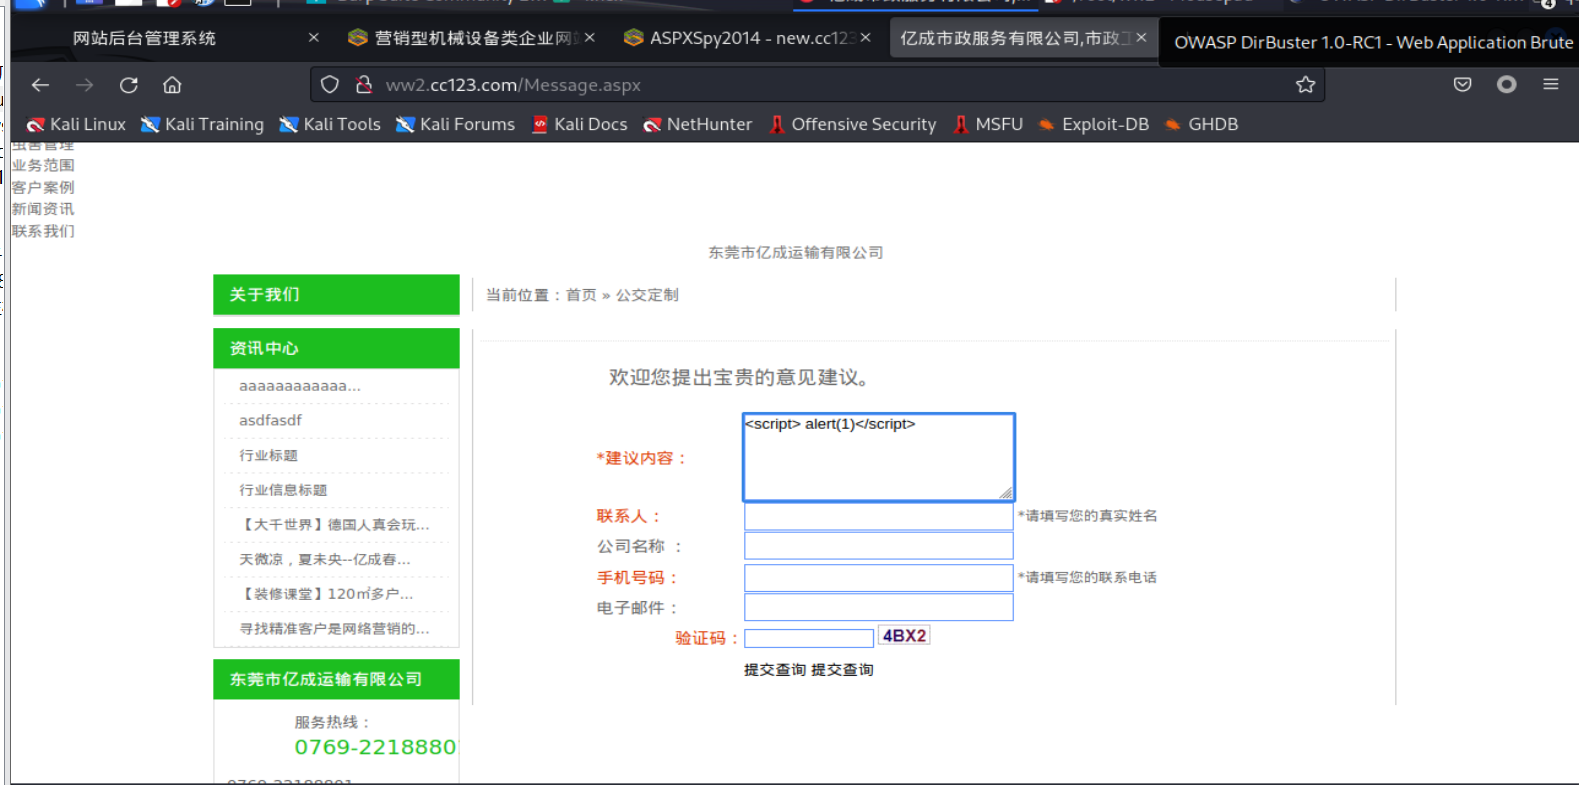Open the 天微凉，夏未央 article

pos(325,559)
